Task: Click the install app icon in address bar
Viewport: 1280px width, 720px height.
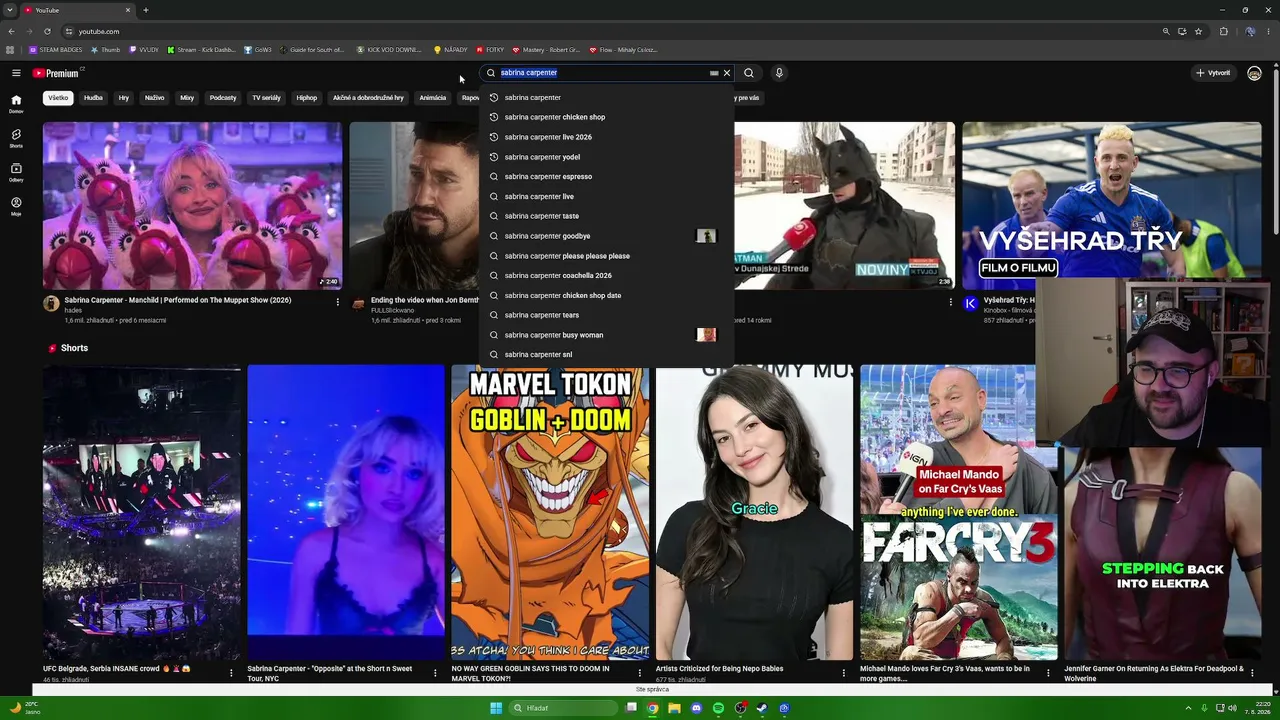Action: point(1182,31)
